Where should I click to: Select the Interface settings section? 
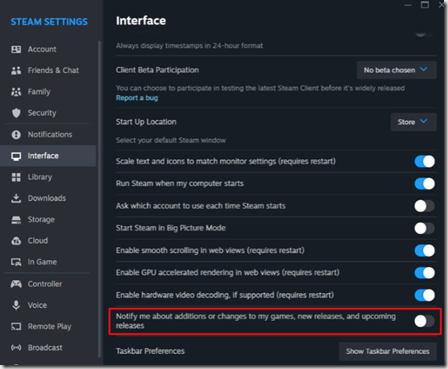coord(48,156)
